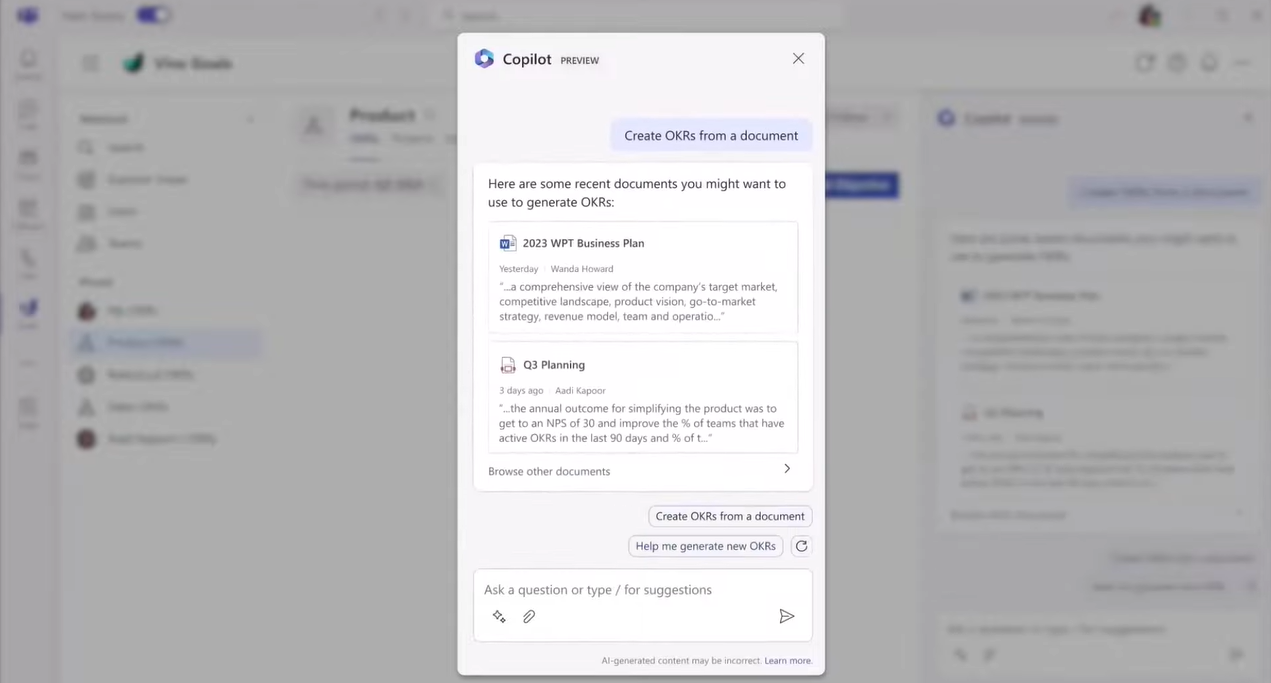Select the Q3 Planning document card
This screenshot has height=683, width=1271.
point(642,397)
